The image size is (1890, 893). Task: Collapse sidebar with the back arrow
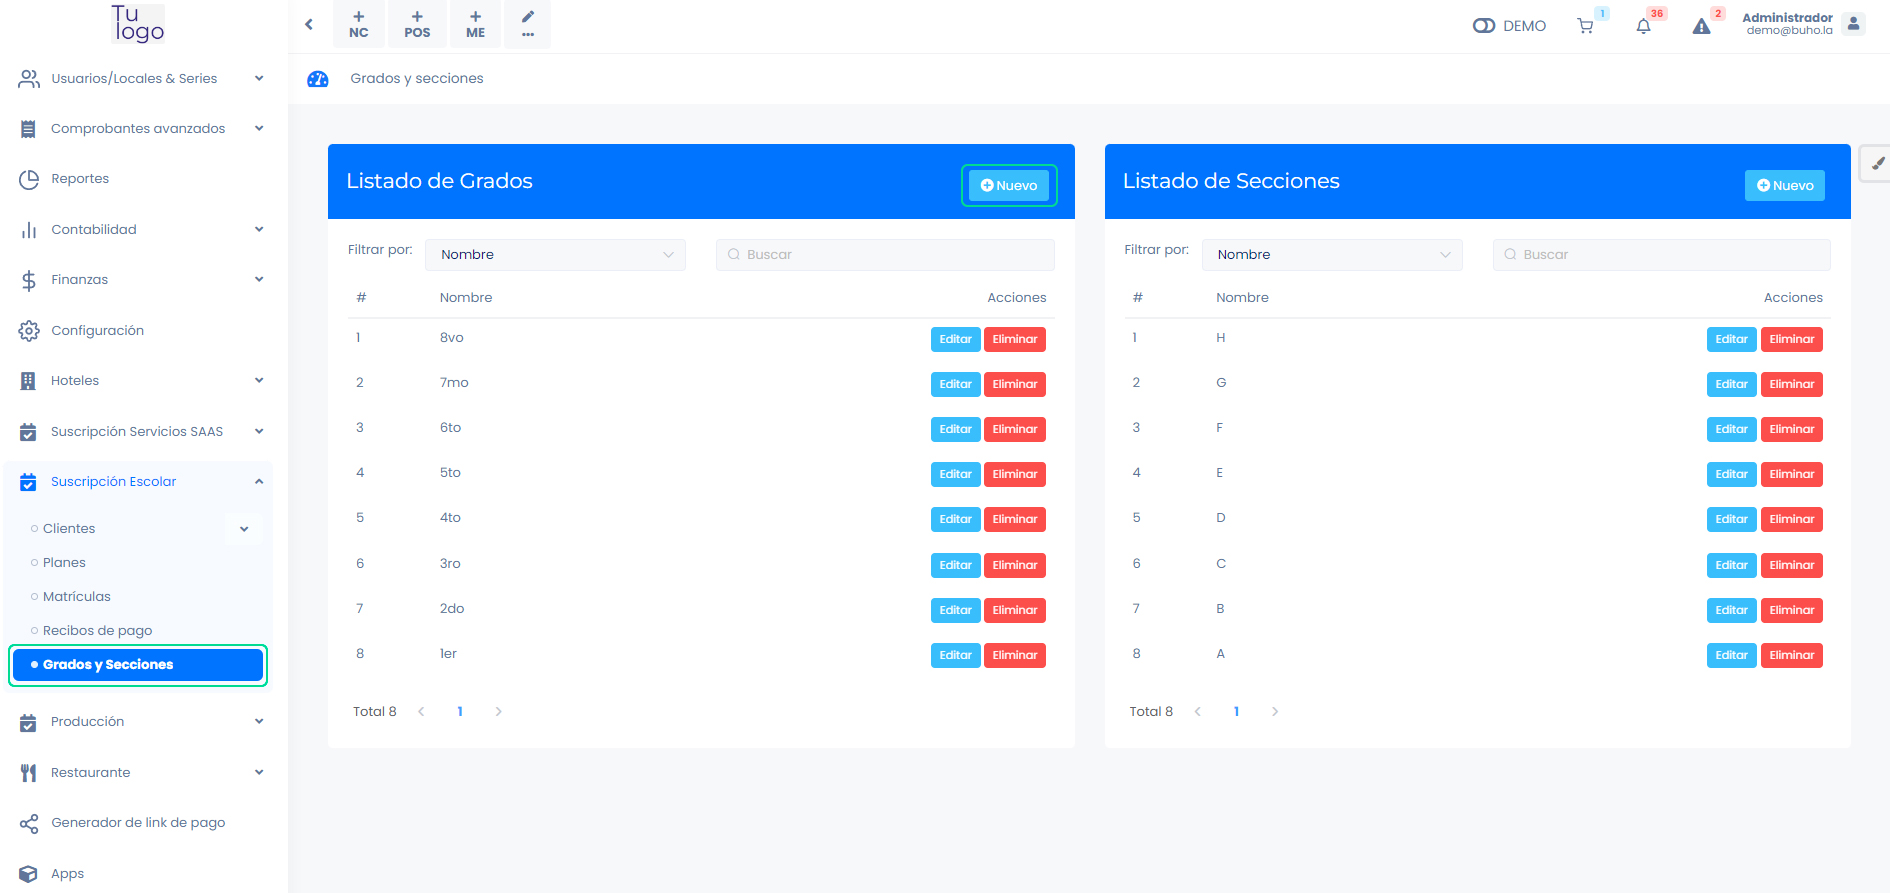(x=309, y=24)
